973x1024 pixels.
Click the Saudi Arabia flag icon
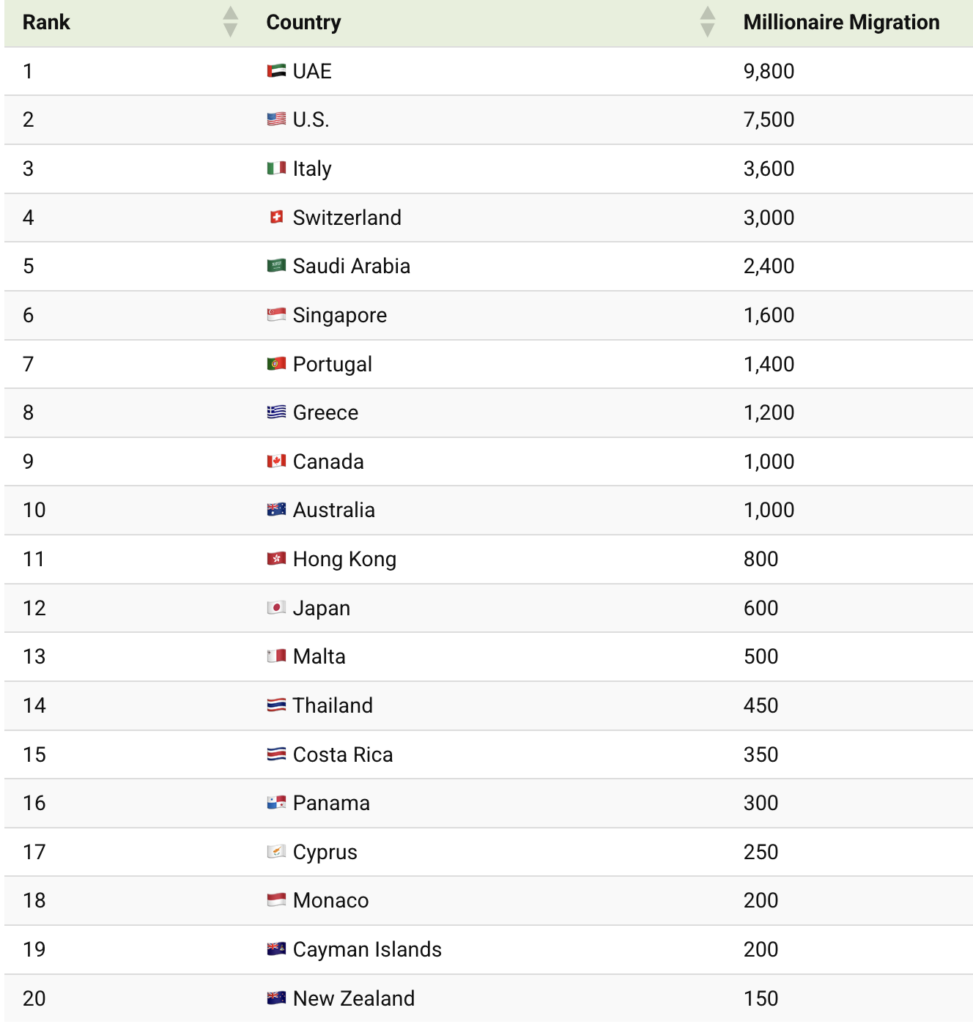click(x=276, y=266)
